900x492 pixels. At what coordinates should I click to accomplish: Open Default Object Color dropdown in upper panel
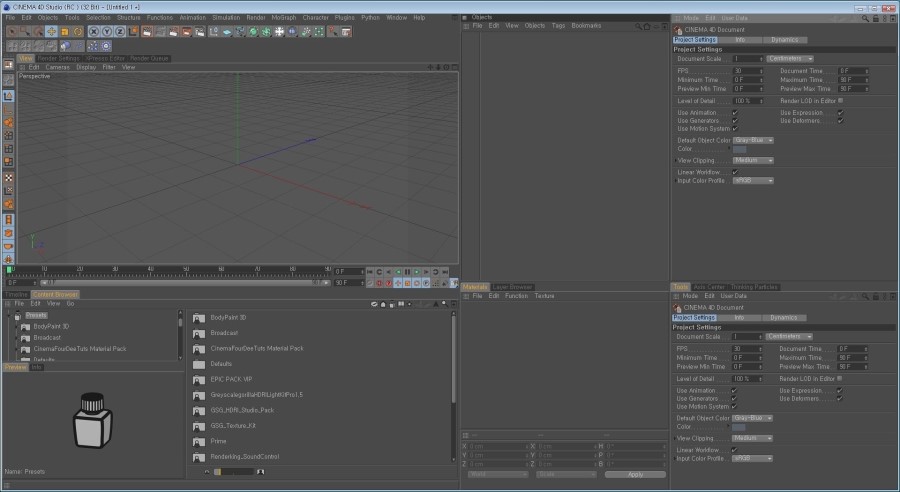click(x=753, y=140)
